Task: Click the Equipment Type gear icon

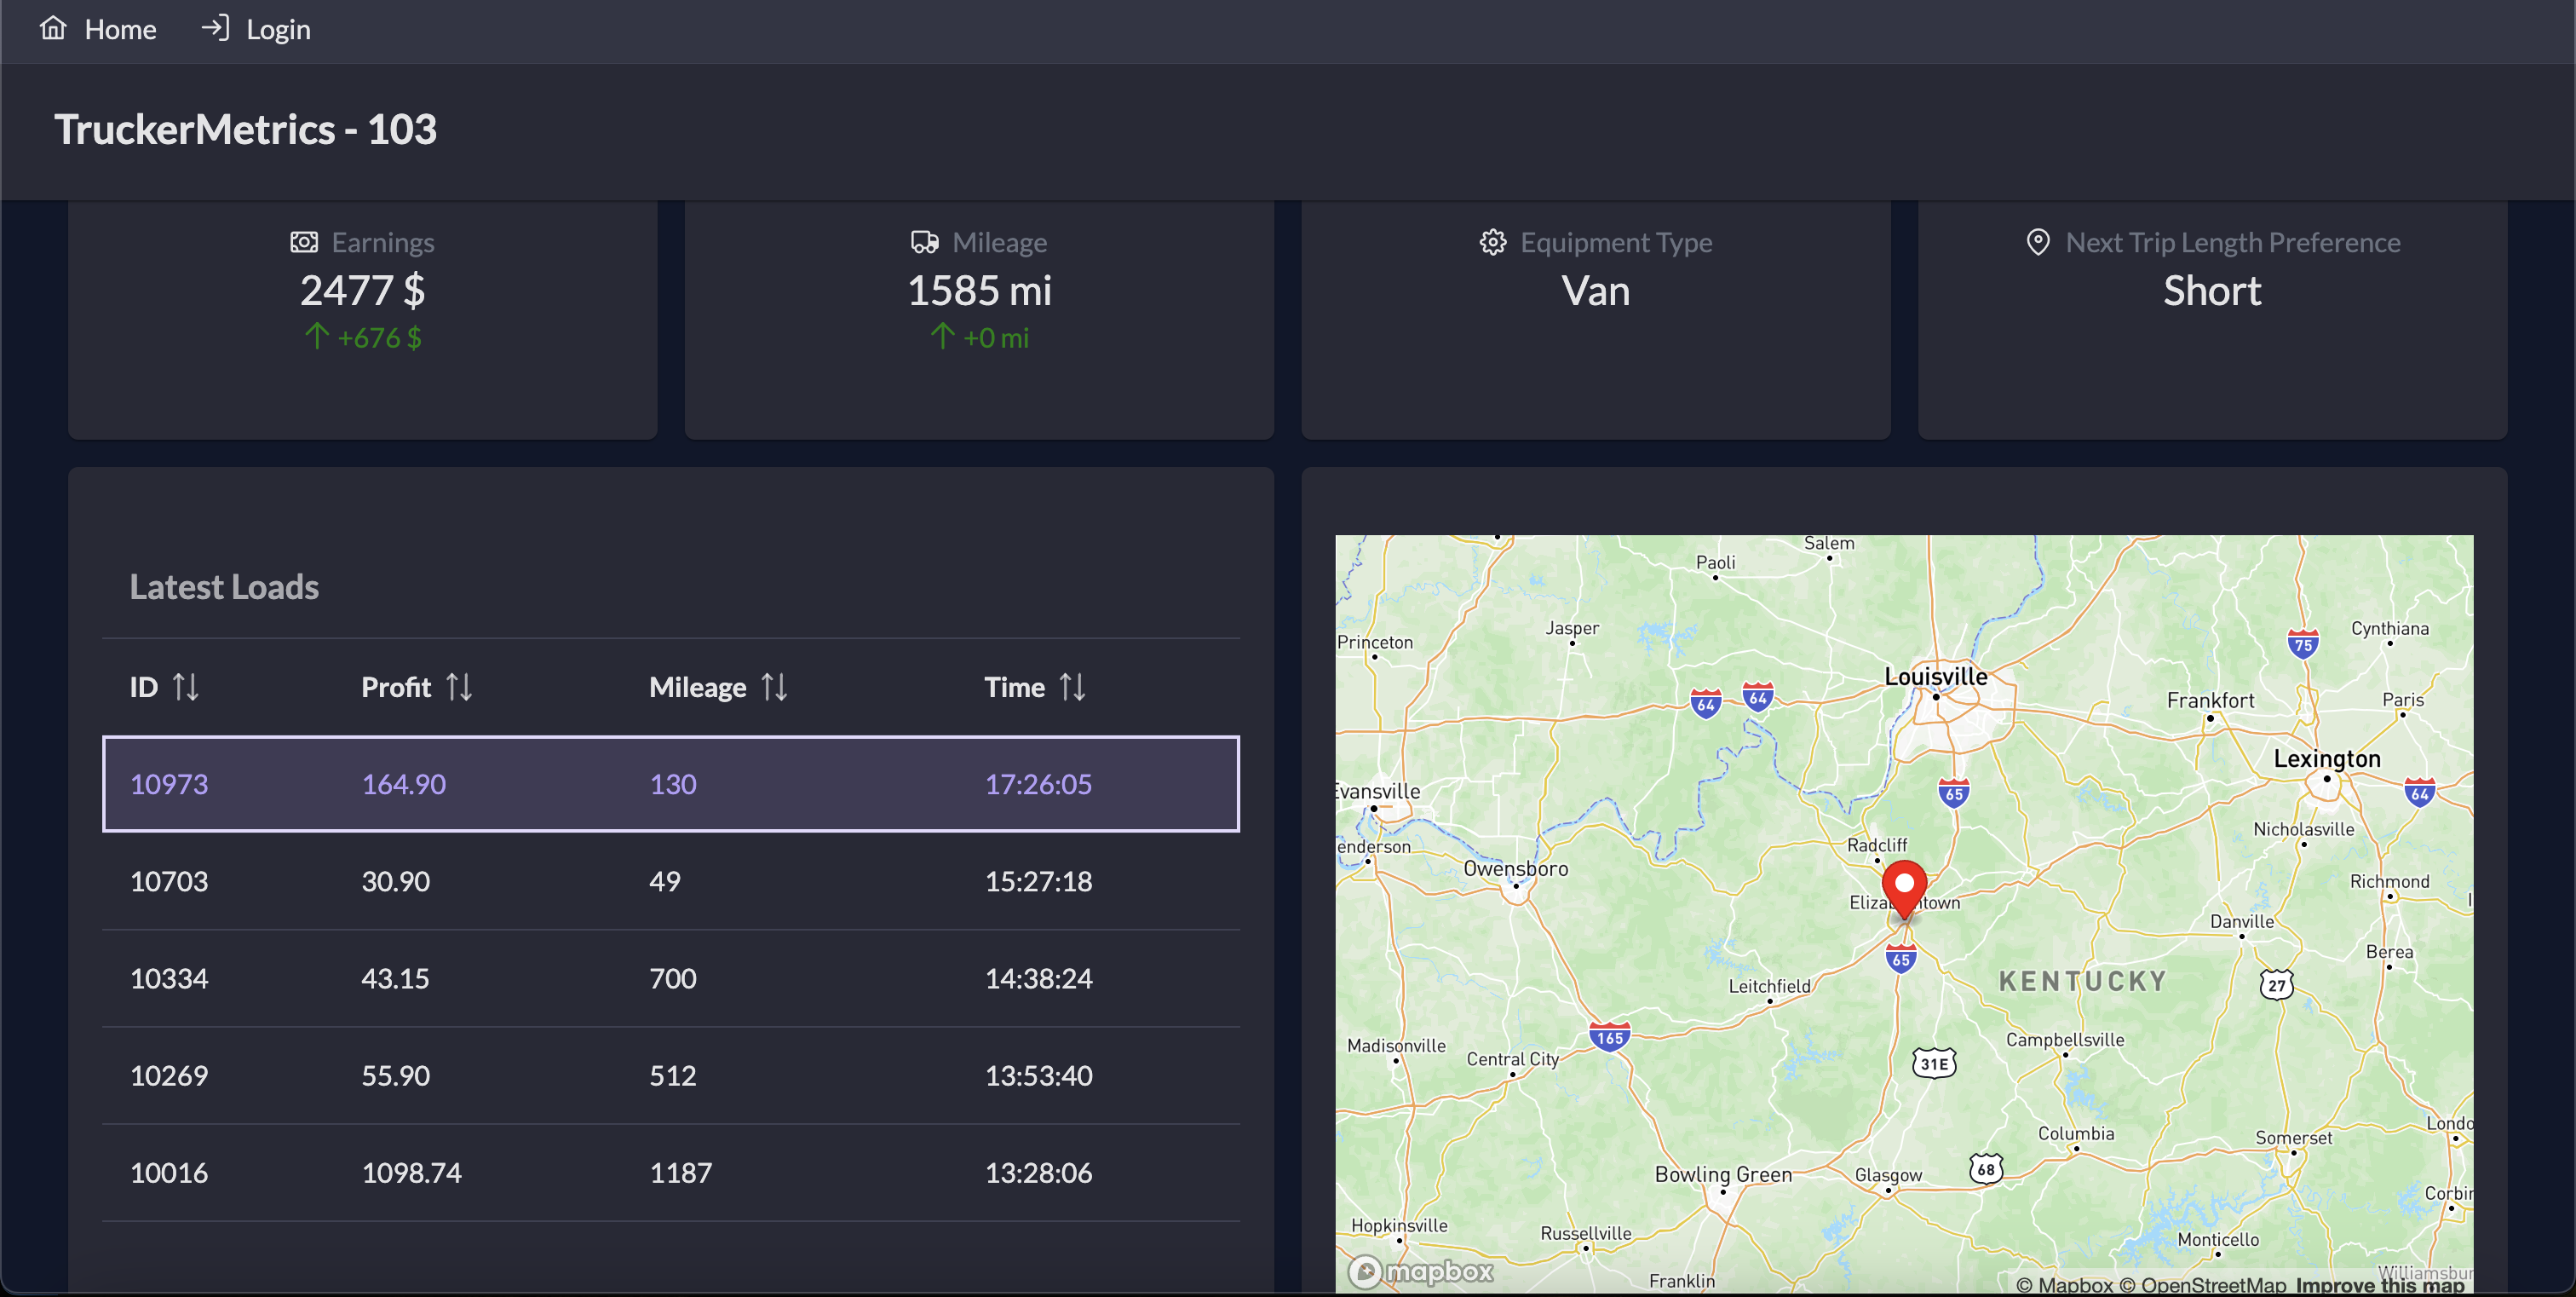Action: pos(1492,242)
